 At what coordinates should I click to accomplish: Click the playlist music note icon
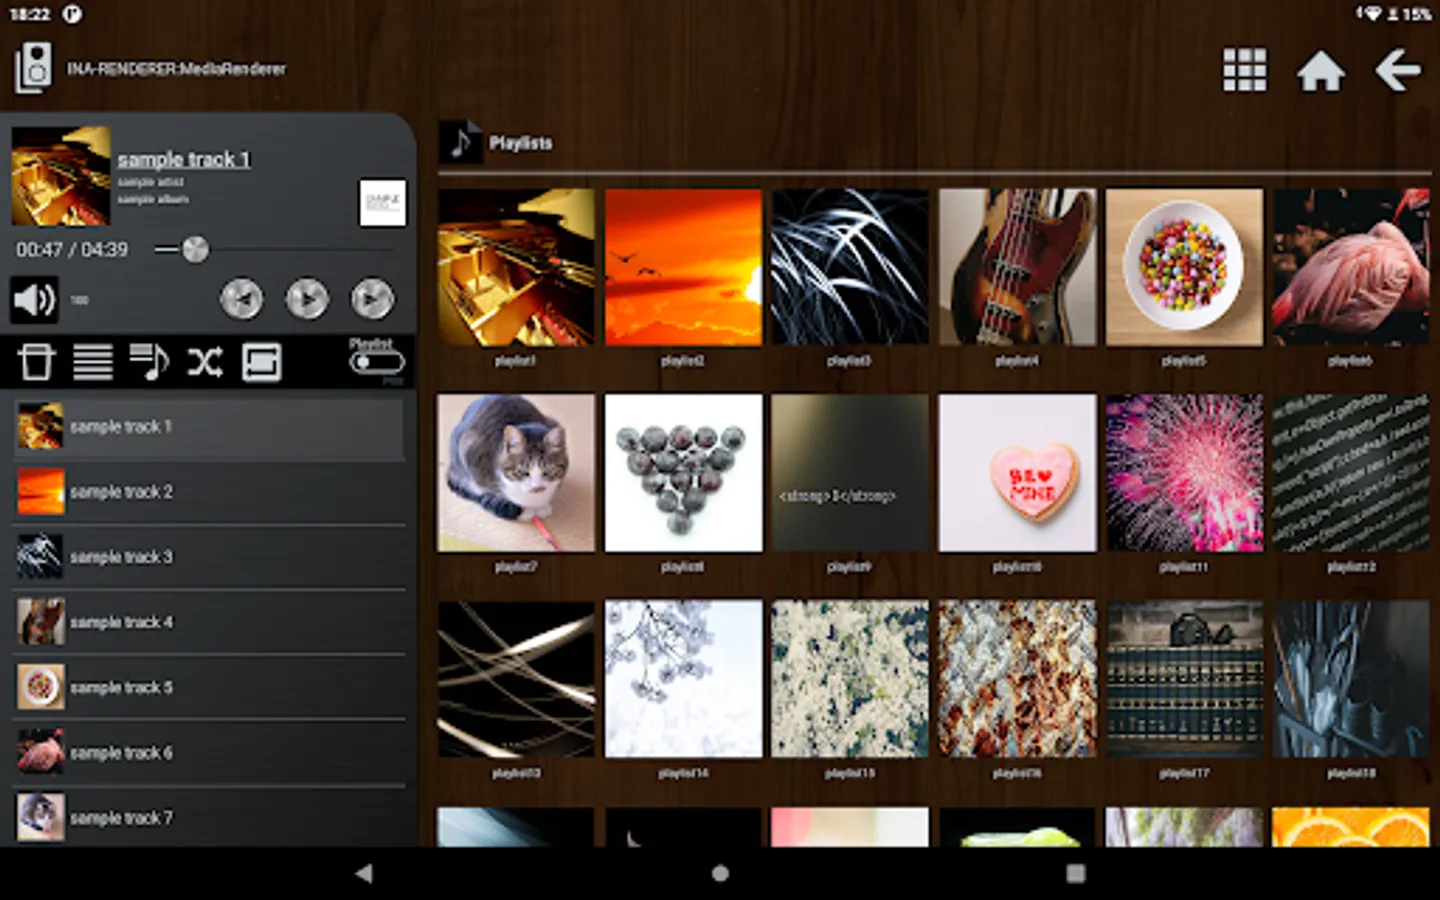(149, 362)
